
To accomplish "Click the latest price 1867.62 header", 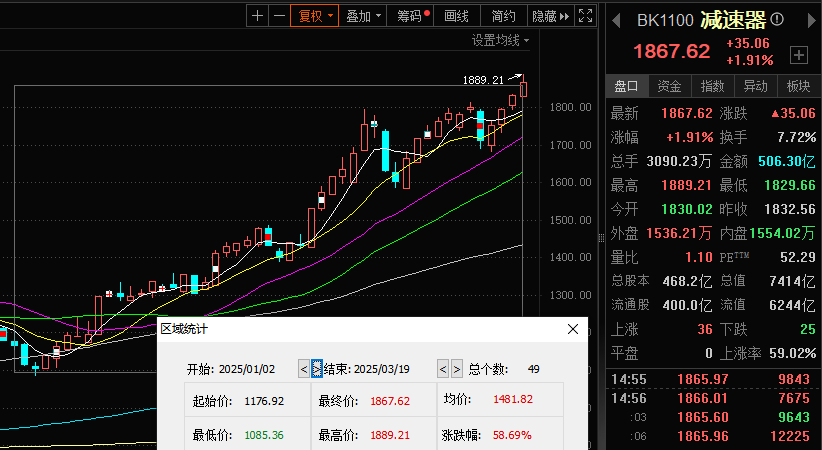I will point(672,51).
